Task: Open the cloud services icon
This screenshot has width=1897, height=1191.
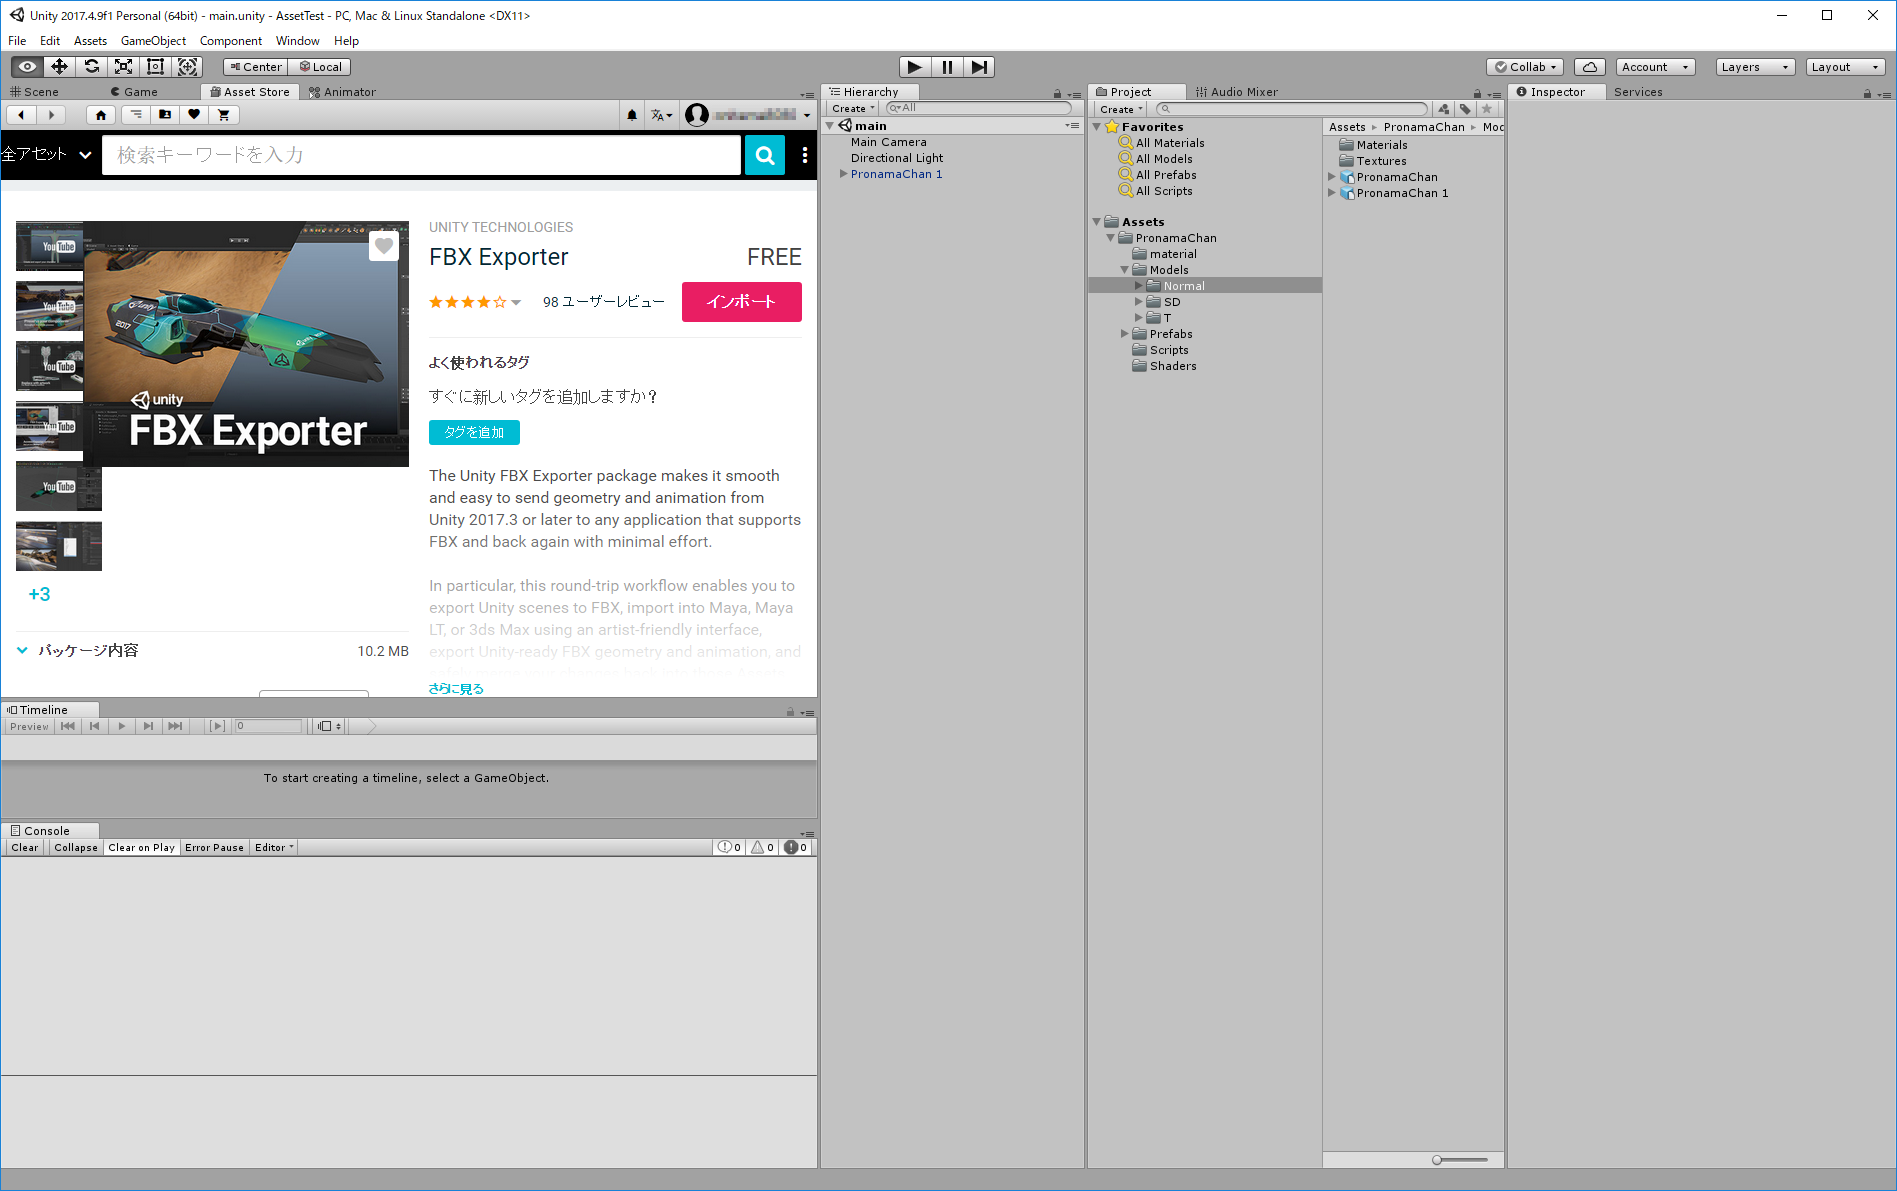Action: coord(1589,67)
